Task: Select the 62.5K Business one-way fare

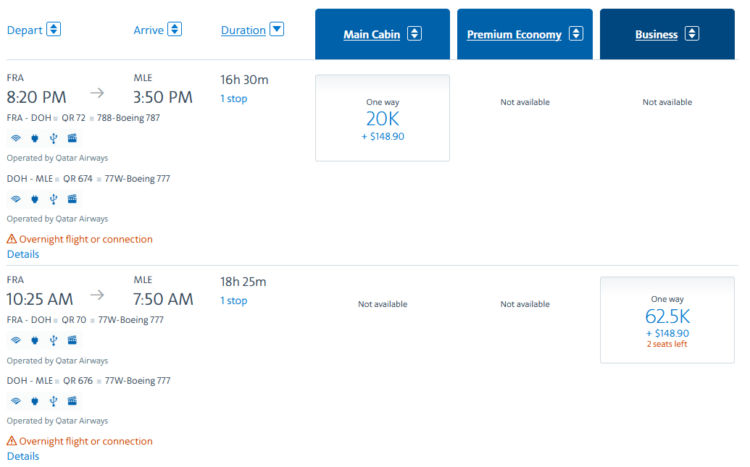Action: click(667, 320)
